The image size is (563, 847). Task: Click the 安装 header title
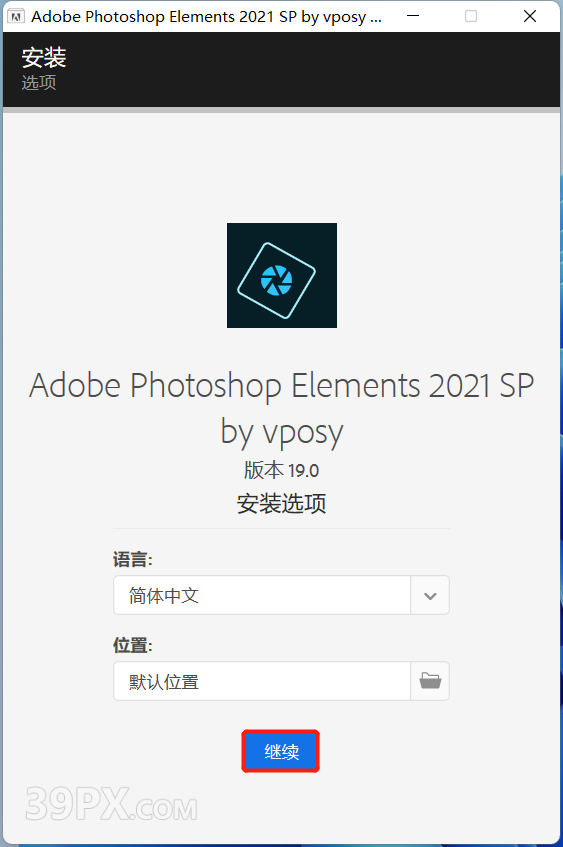click(x=44, y=57)
